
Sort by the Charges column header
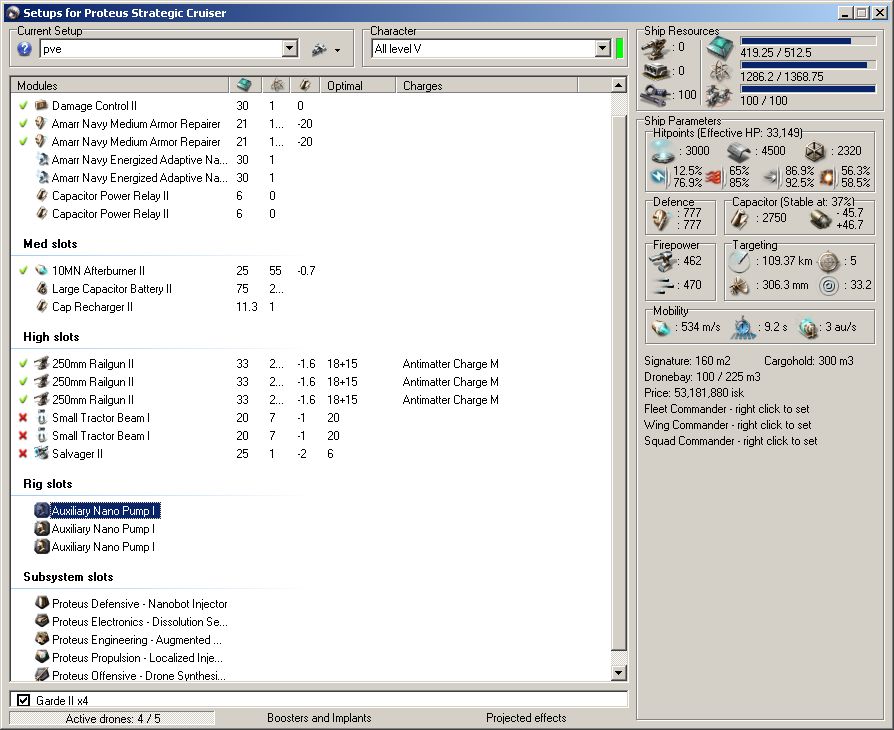(486, 86)
